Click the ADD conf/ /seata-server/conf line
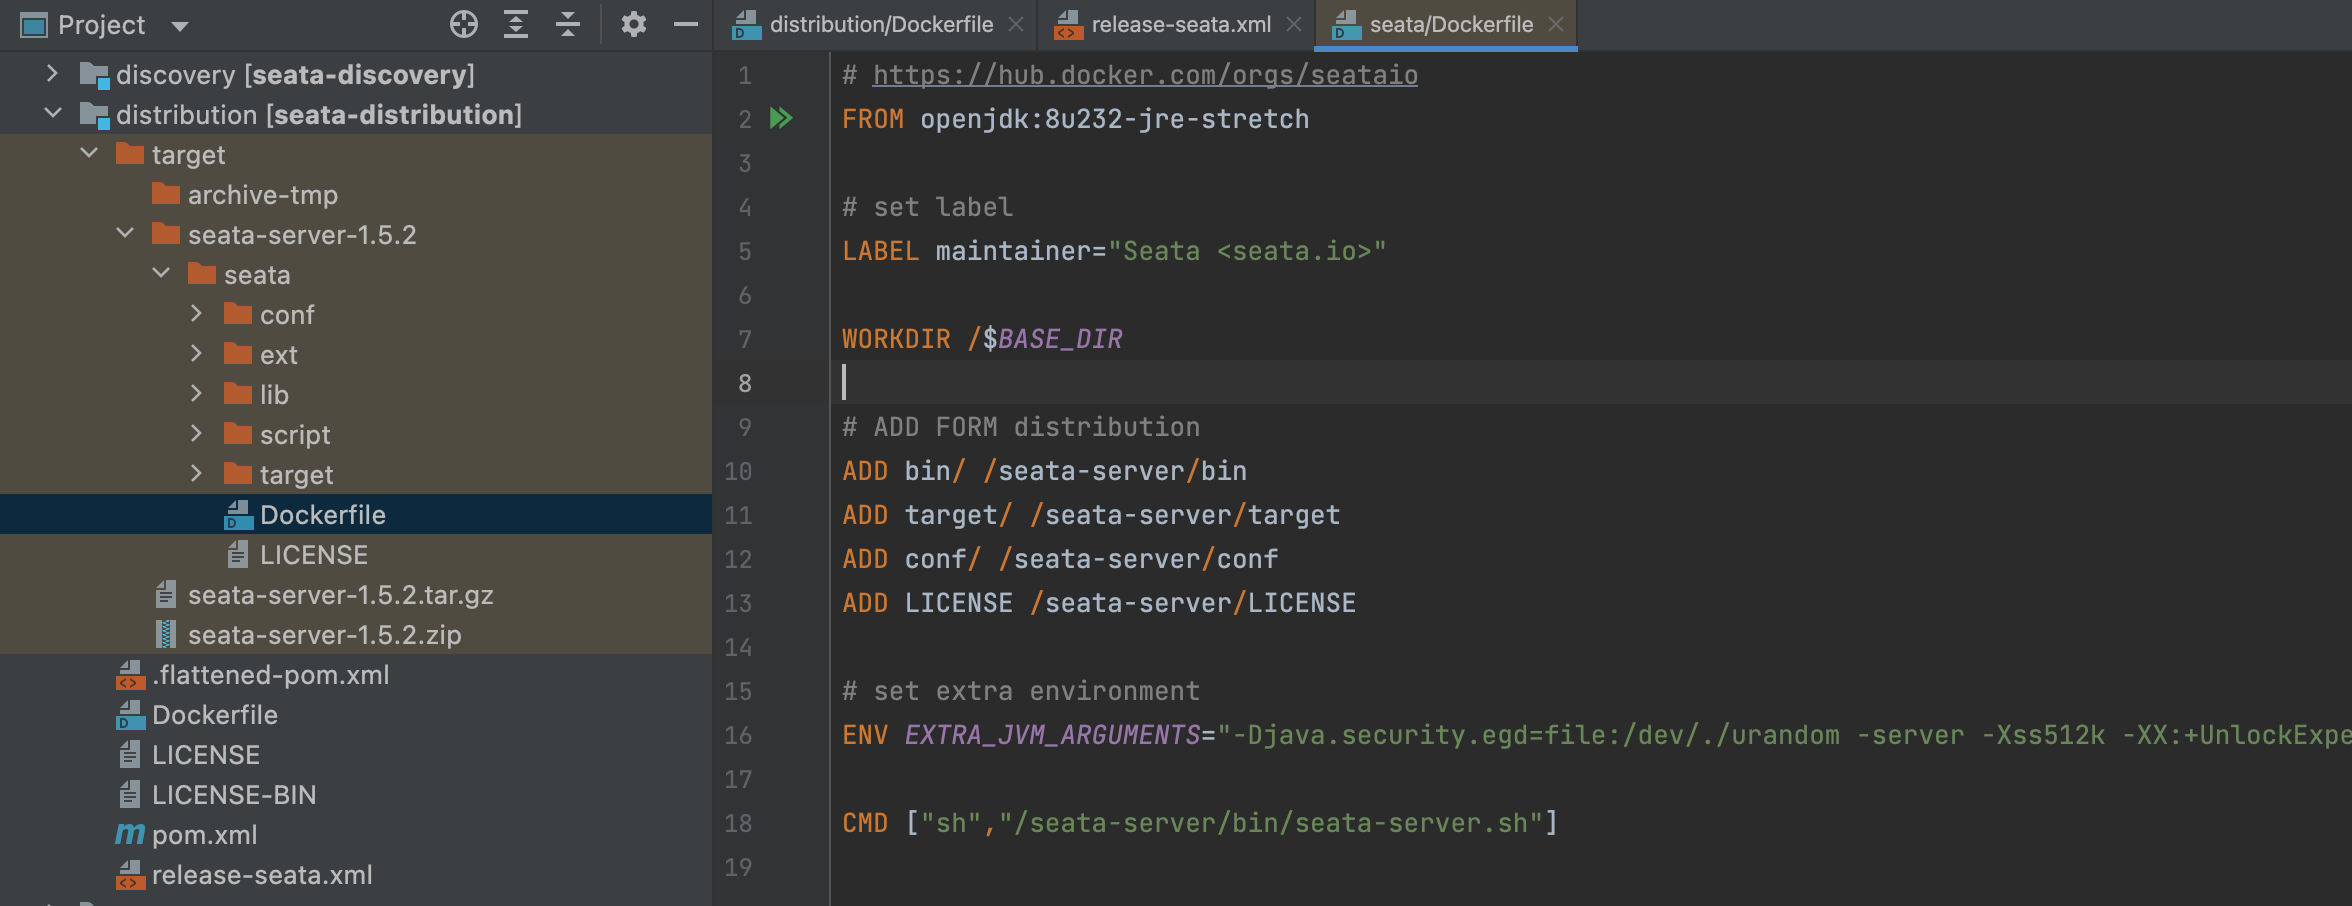This screenshot has width=2352, height=906. (x=1060, y=559)
